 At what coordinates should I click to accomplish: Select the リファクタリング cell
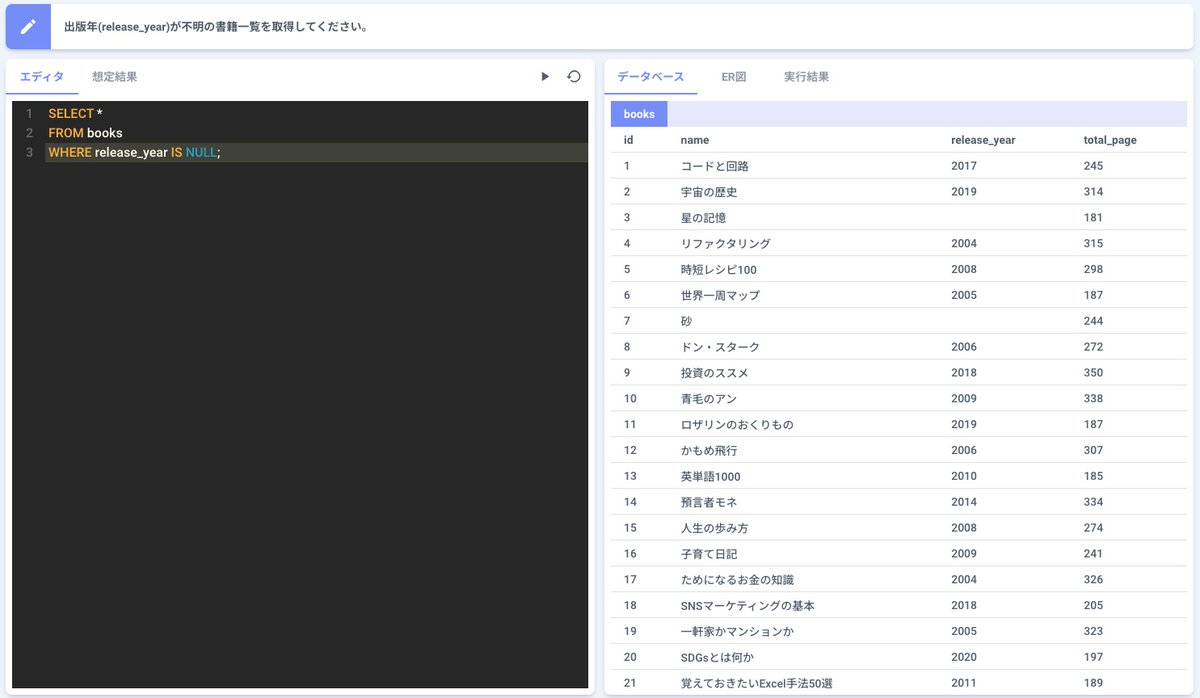point(726,244)
